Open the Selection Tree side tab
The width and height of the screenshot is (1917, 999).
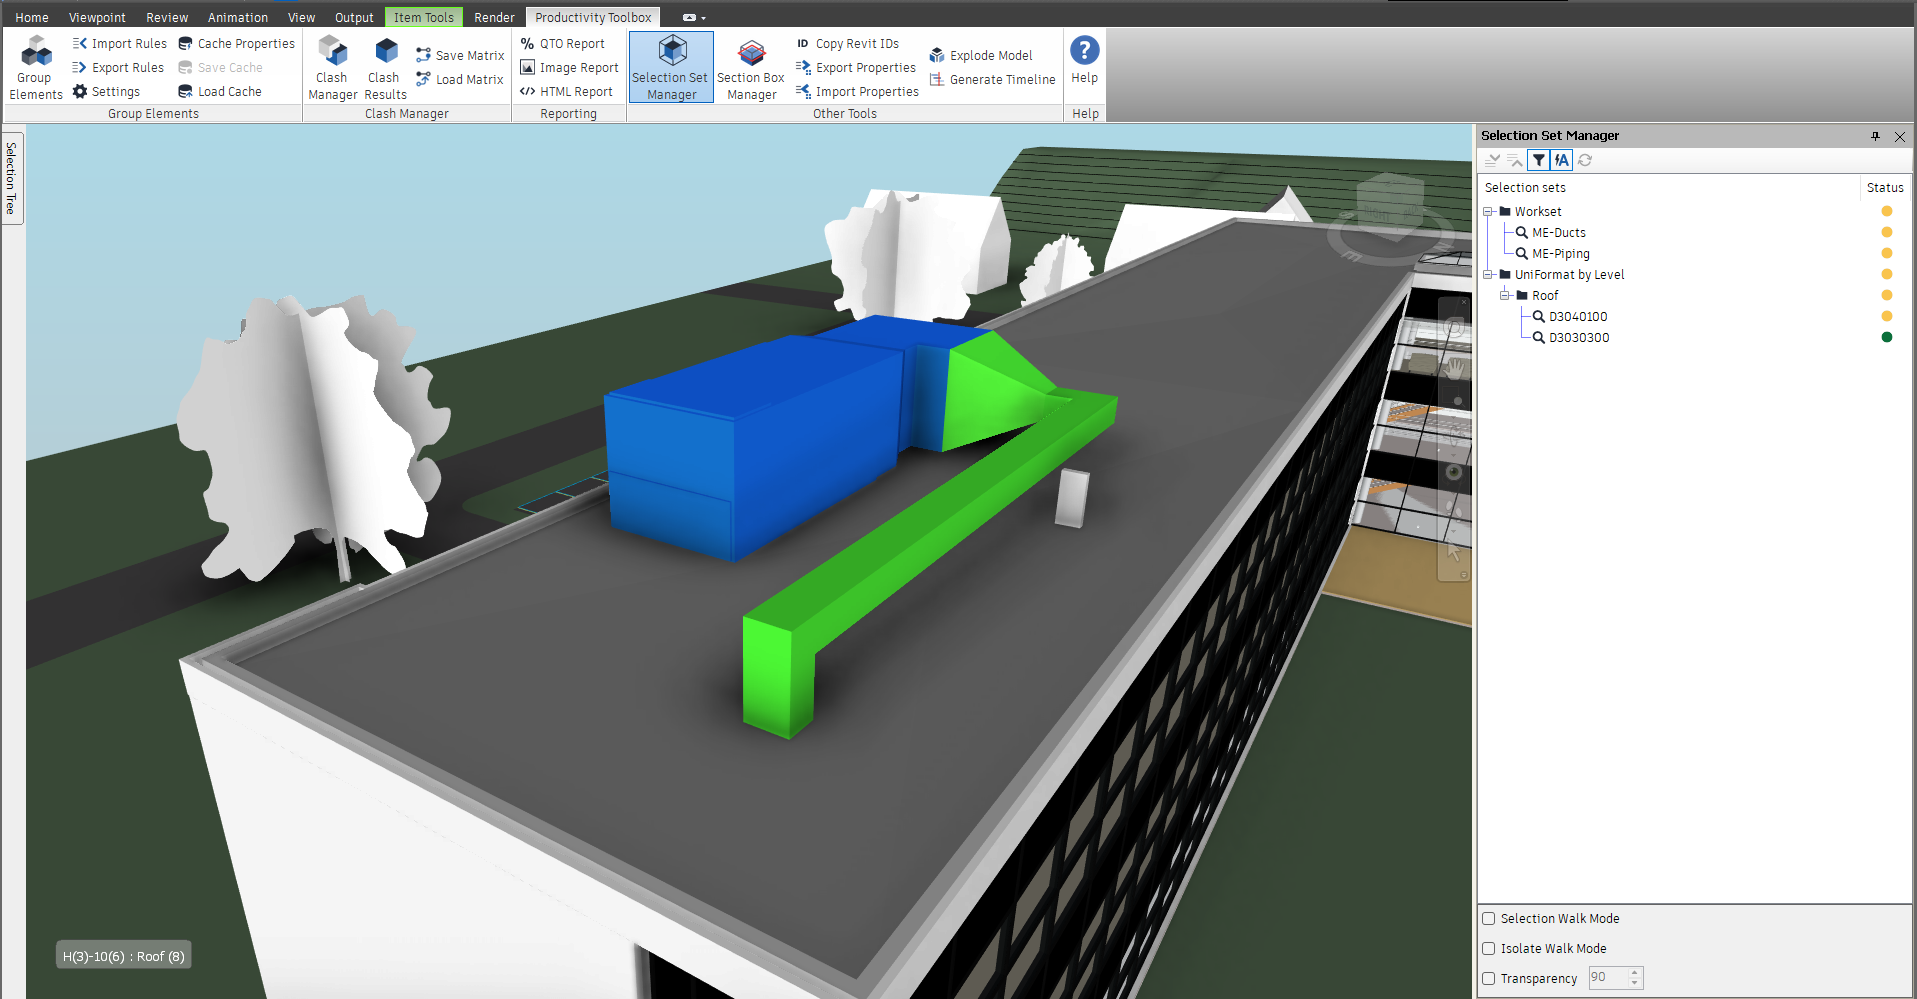pyautogui.click(x=12, y=178)
